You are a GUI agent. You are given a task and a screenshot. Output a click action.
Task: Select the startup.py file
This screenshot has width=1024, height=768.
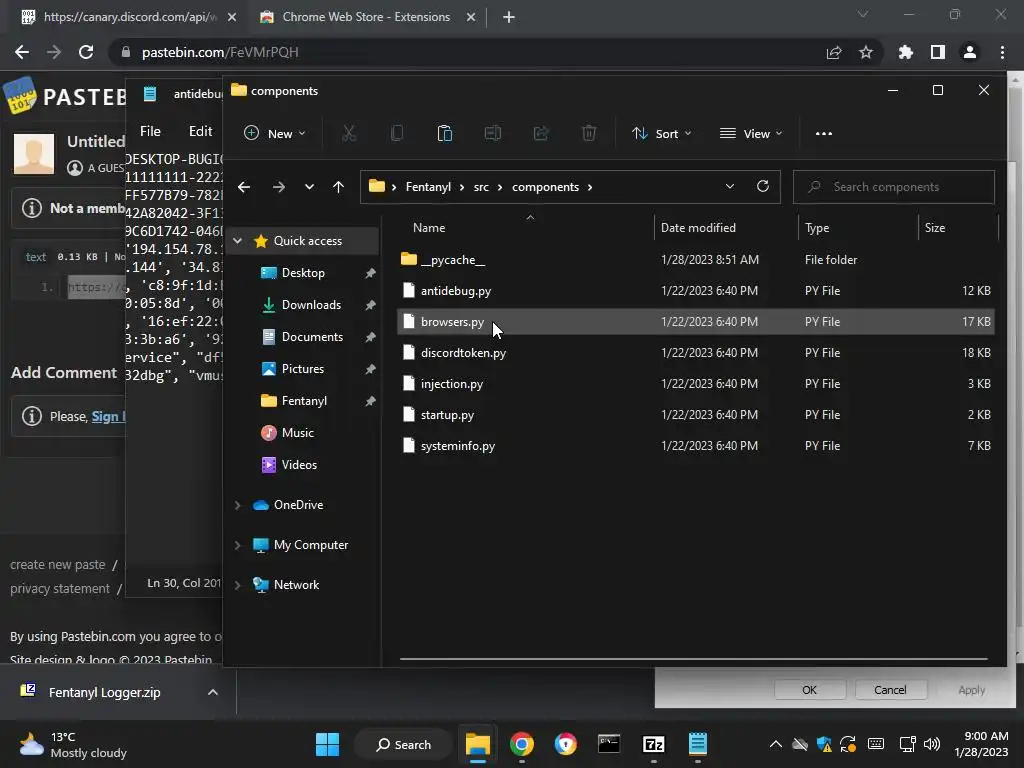pos(696,415)
